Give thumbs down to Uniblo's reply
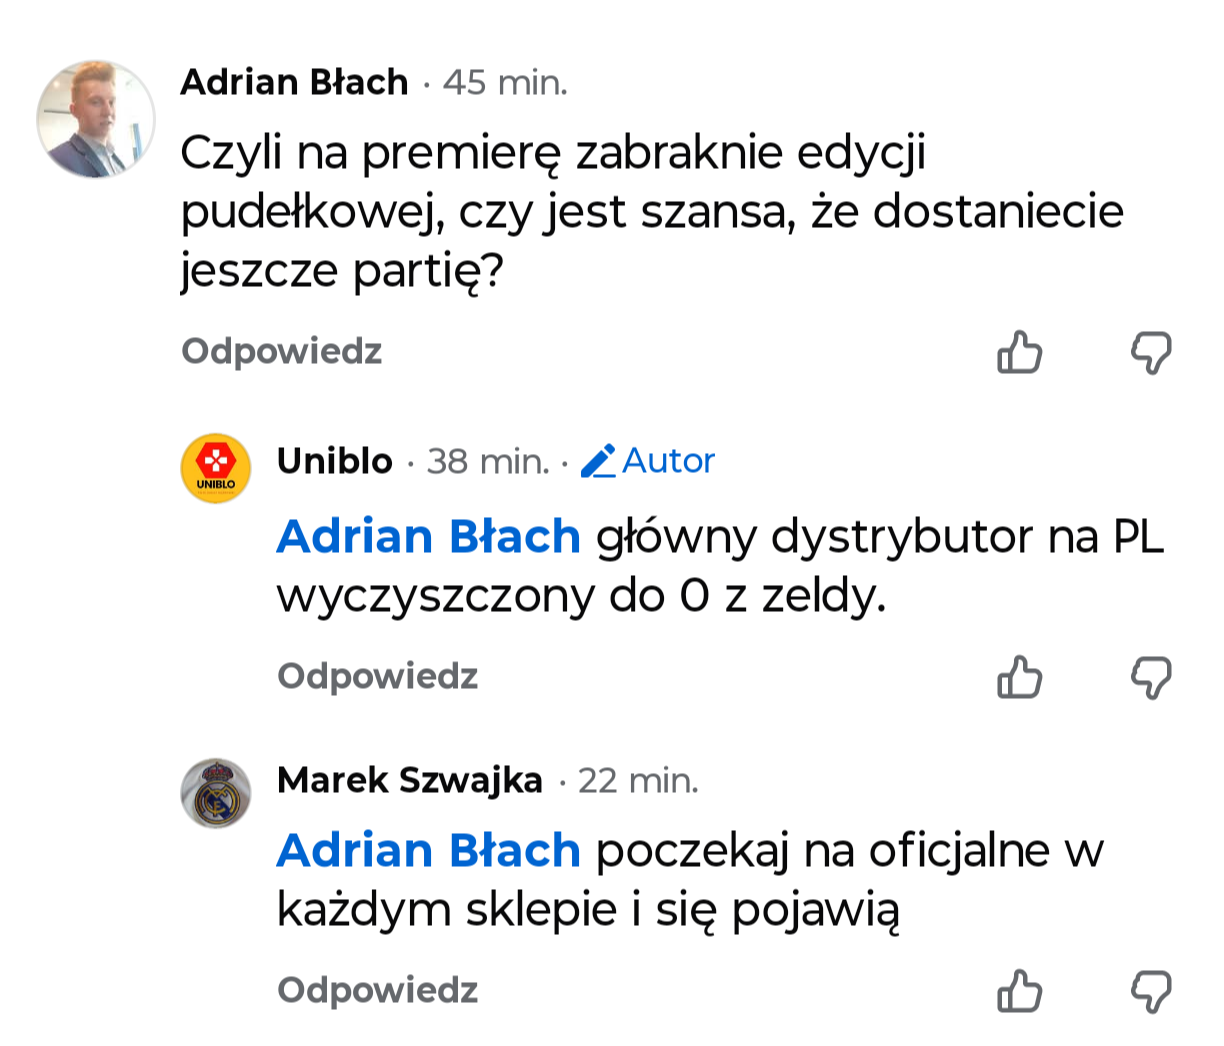Screen dimensions: 1224x1046 pos(1151,678)
